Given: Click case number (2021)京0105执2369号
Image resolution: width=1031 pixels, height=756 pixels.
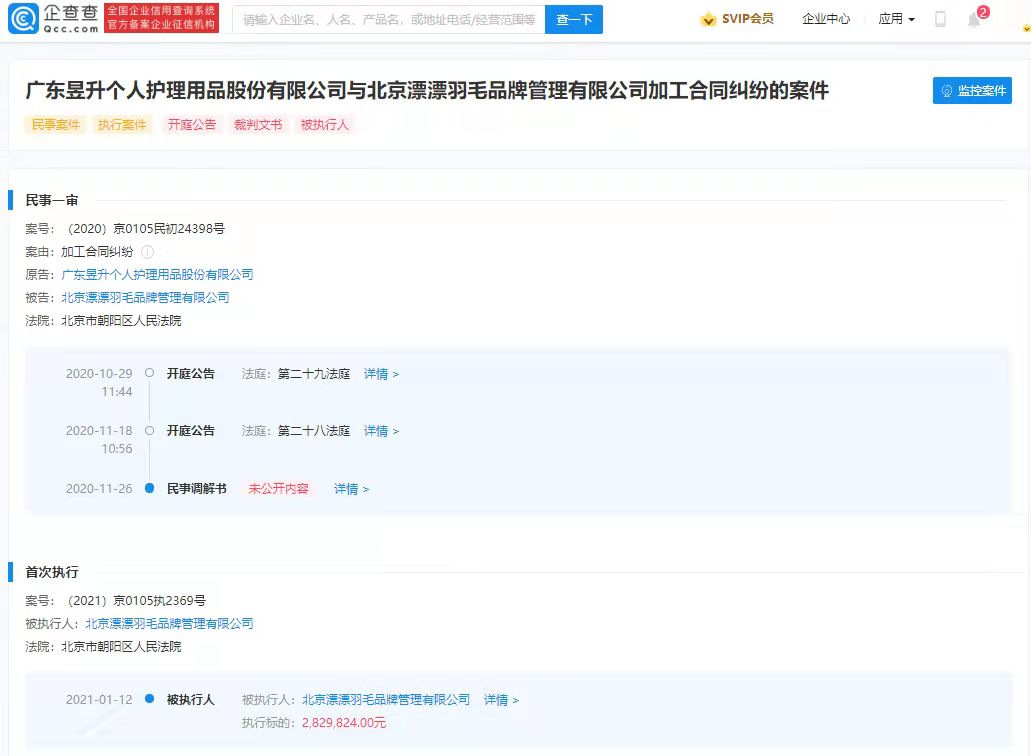Looking at the screenshot, I should [137, 601].
